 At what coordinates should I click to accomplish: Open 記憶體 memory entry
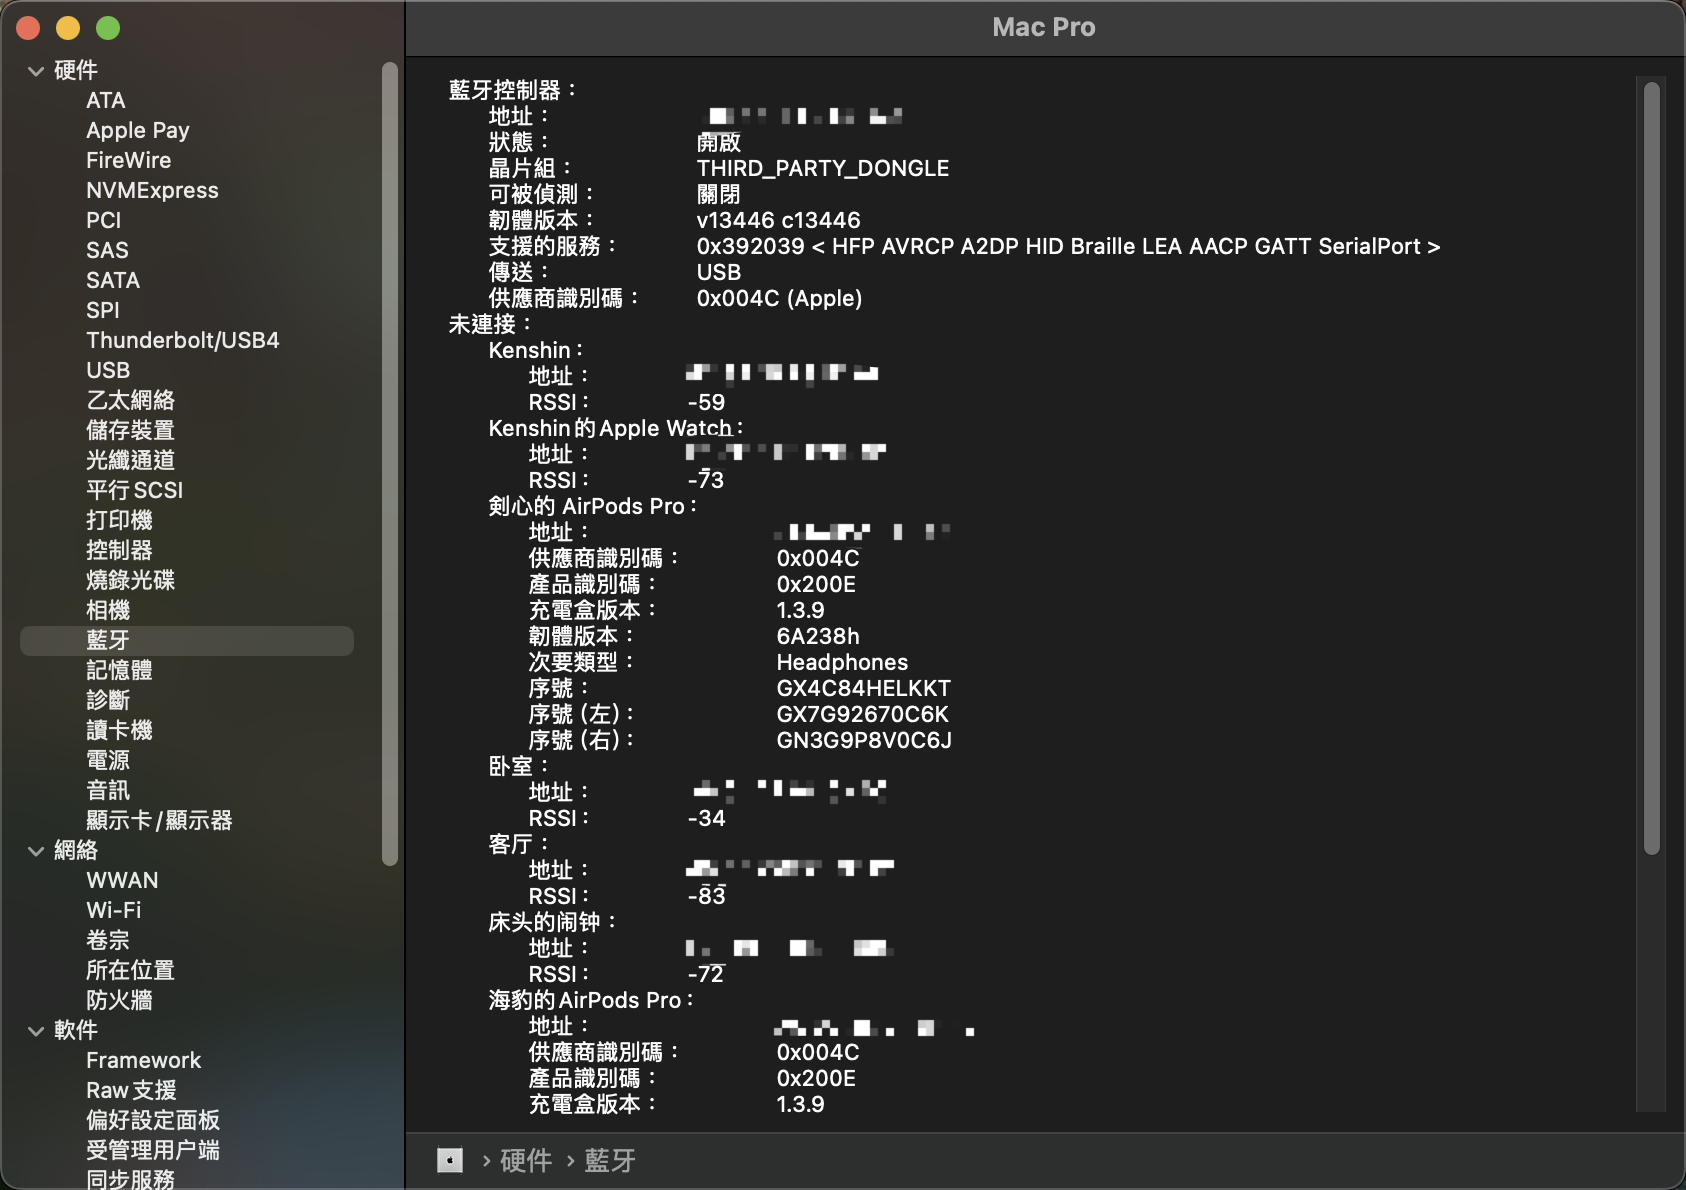[119, 671]
